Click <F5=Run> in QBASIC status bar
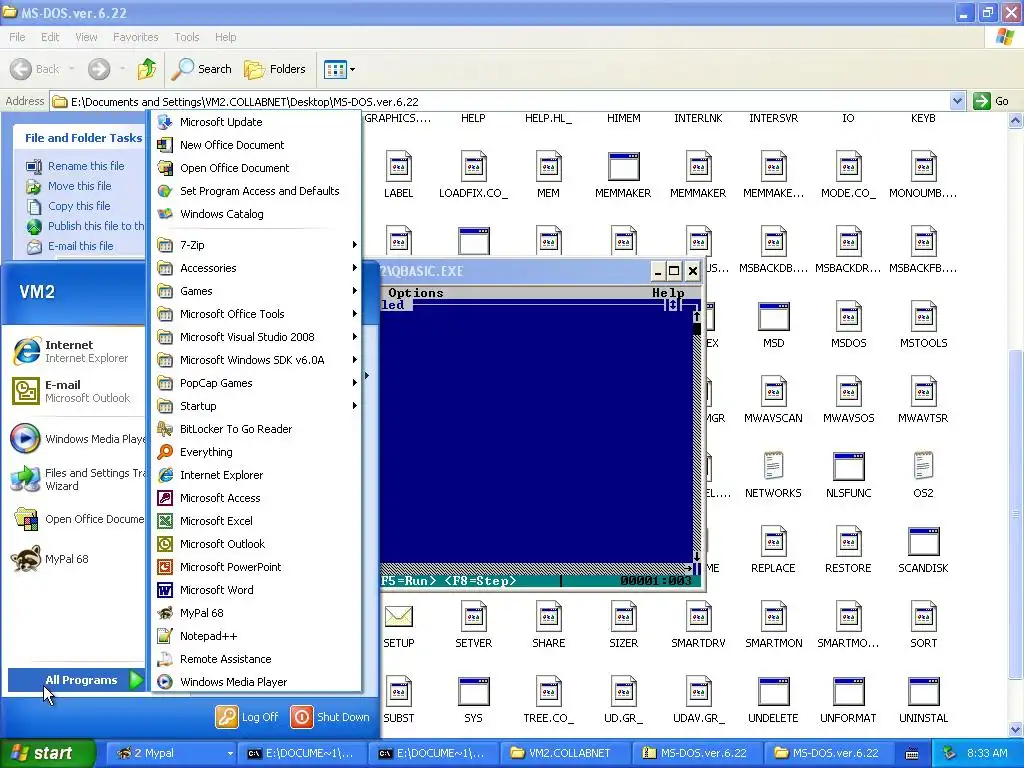This screenshot has height=768, width=1024. [x=409, y=580]
